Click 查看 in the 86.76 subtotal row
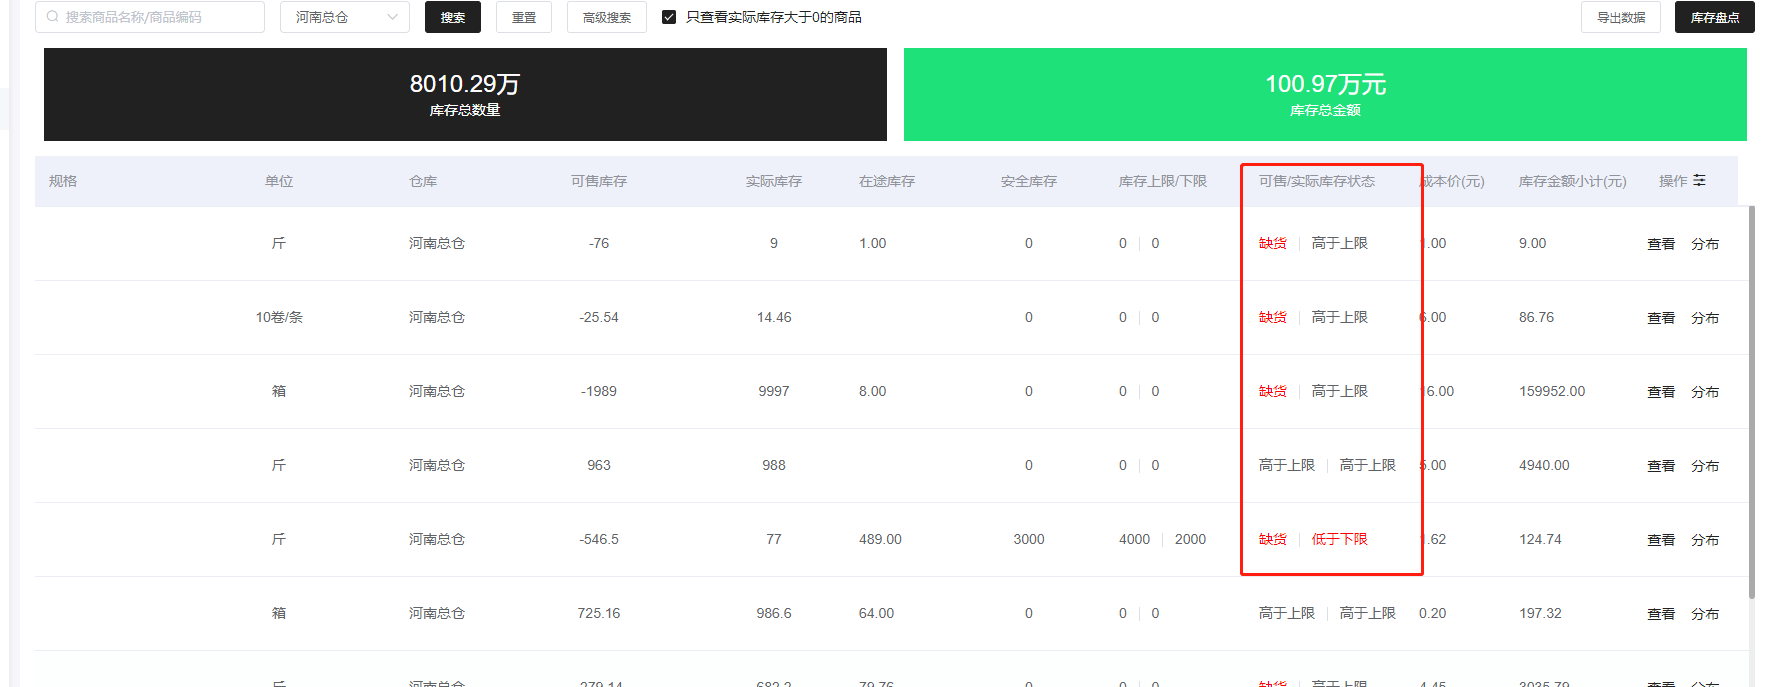The image size is (1766, 687). click(x=1661, y=318)
